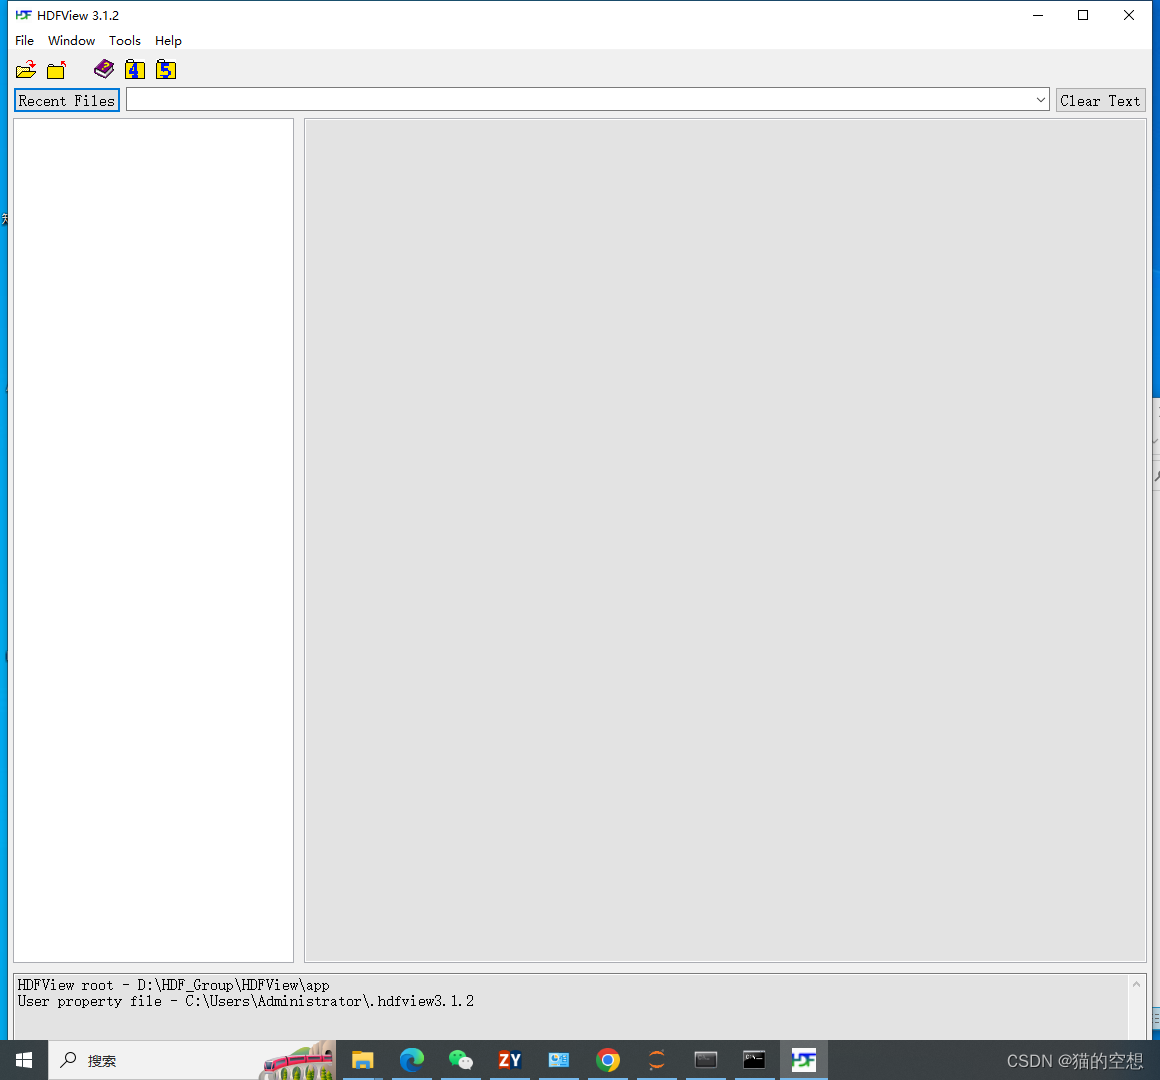The height and width of the screenshot is (1080, 1160).
Task: Click the Recent Files button
Action: point(67,101)
